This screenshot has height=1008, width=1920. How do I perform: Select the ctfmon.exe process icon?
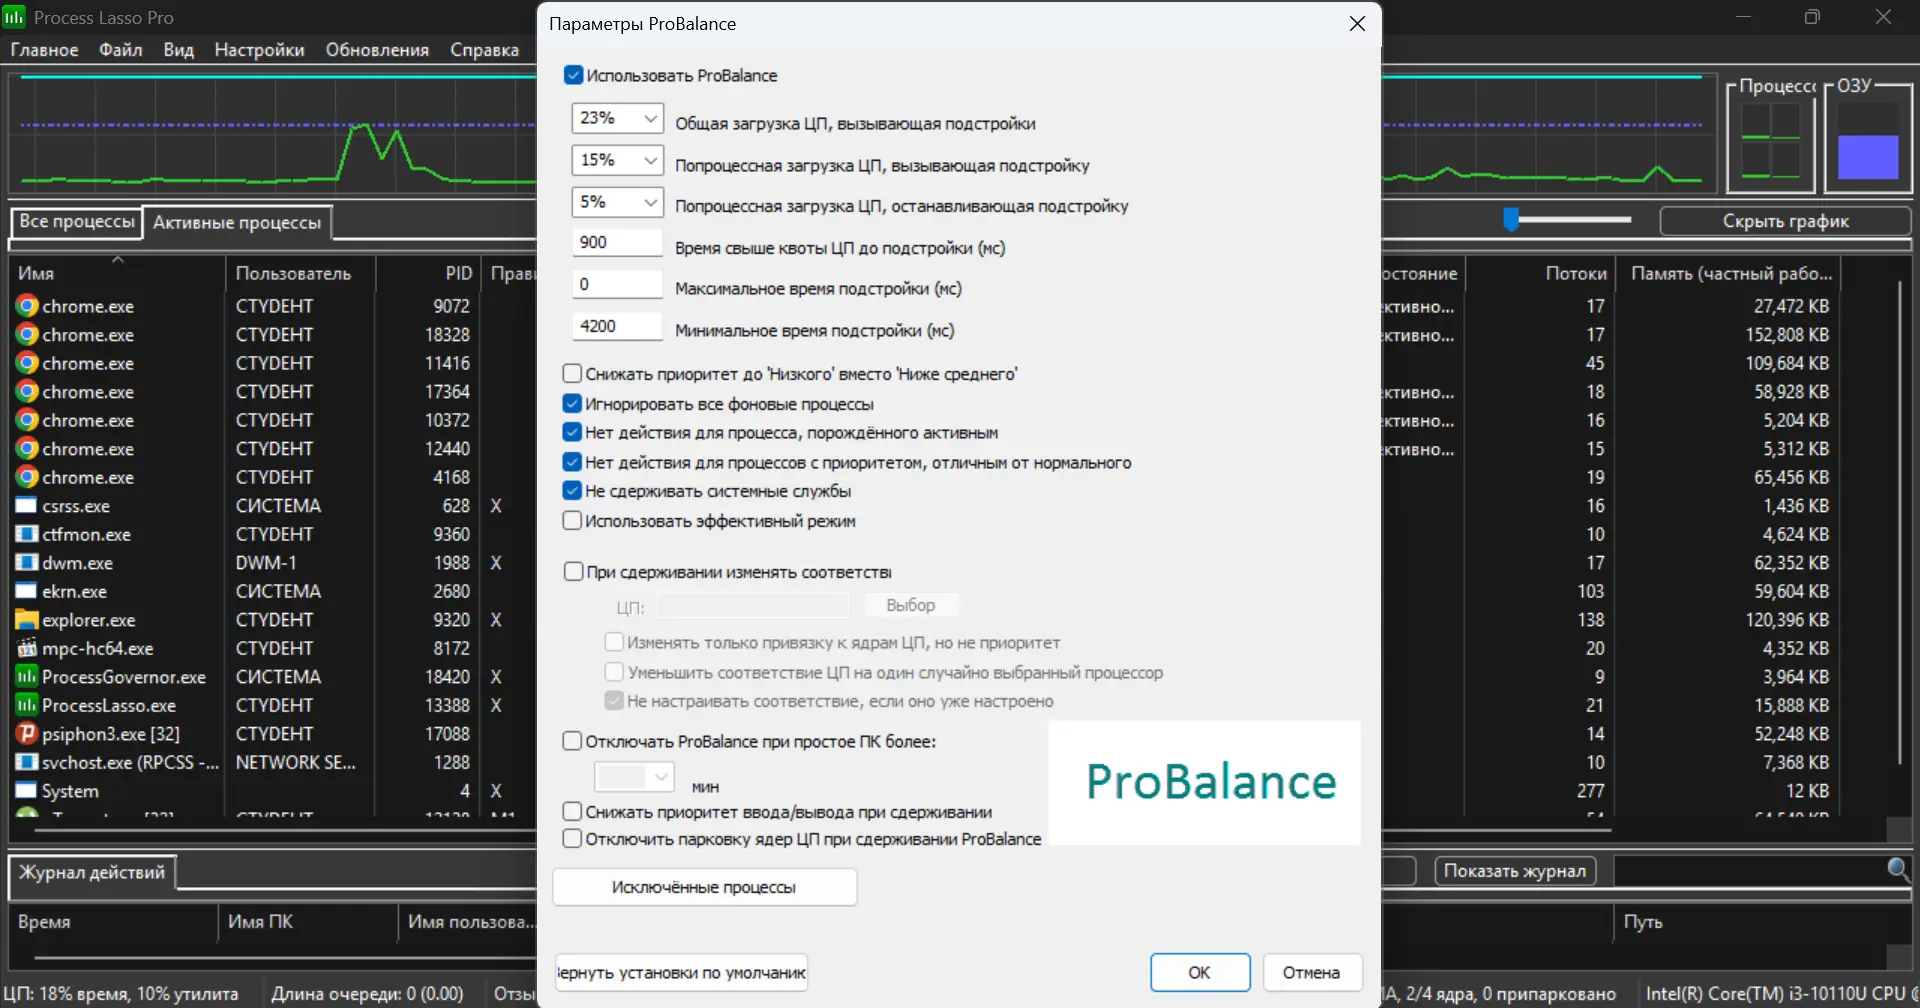click(x=27, y=534)
